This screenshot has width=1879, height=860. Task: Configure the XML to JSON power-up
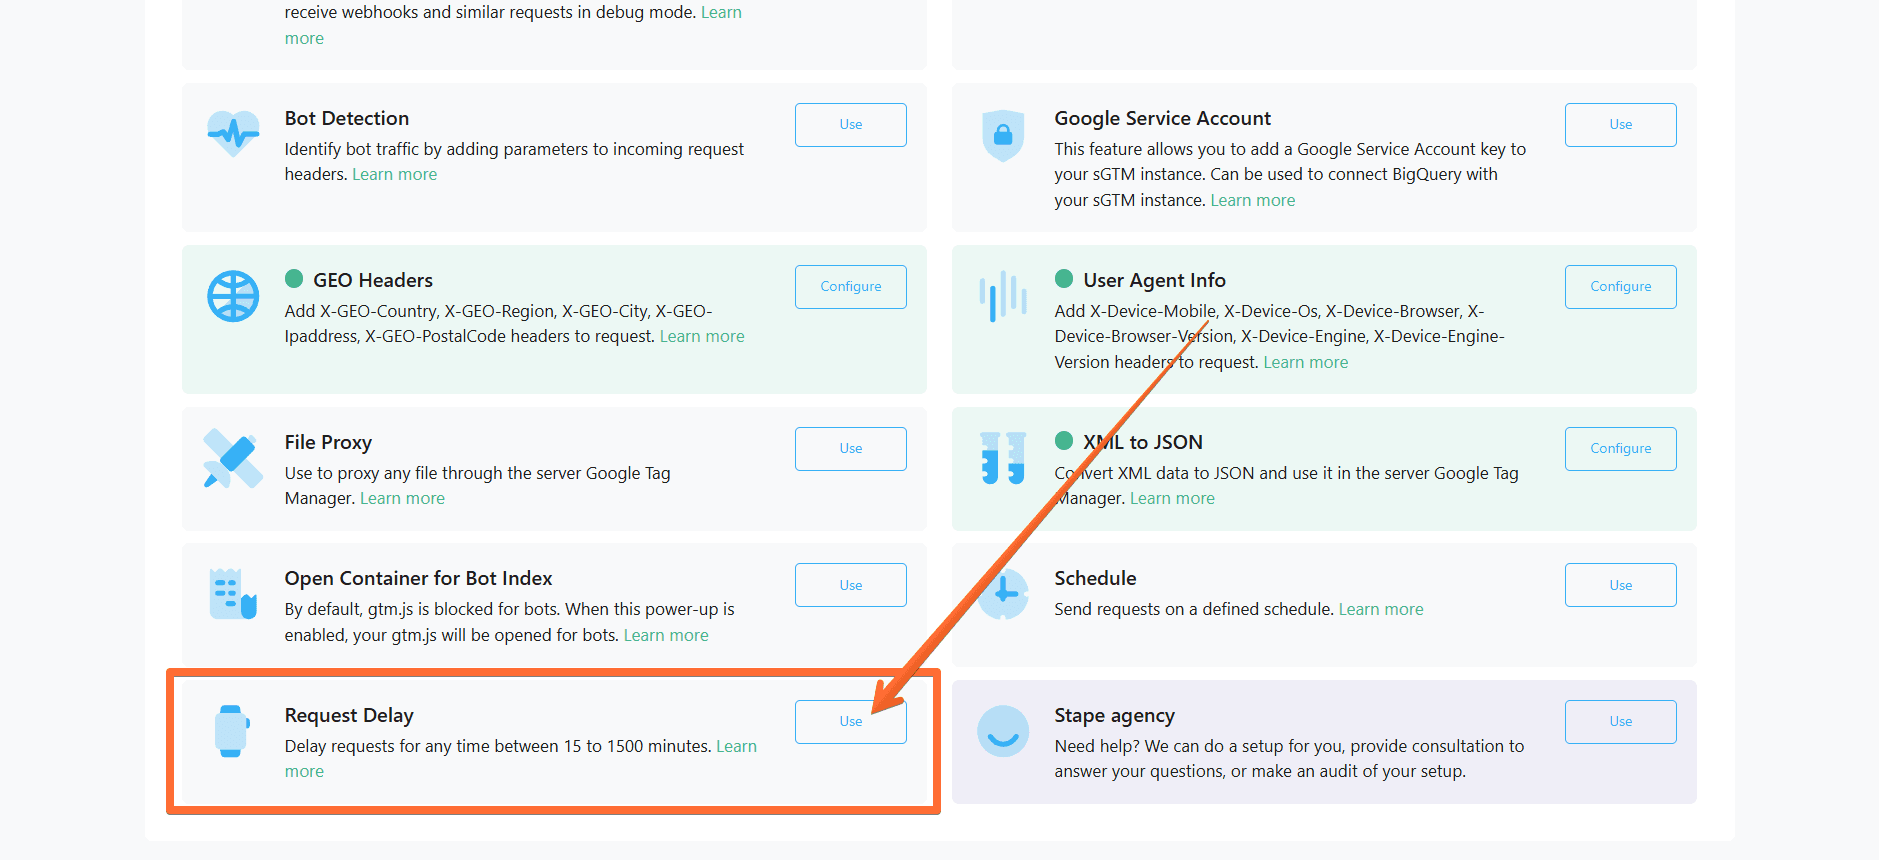[1621, 449]
